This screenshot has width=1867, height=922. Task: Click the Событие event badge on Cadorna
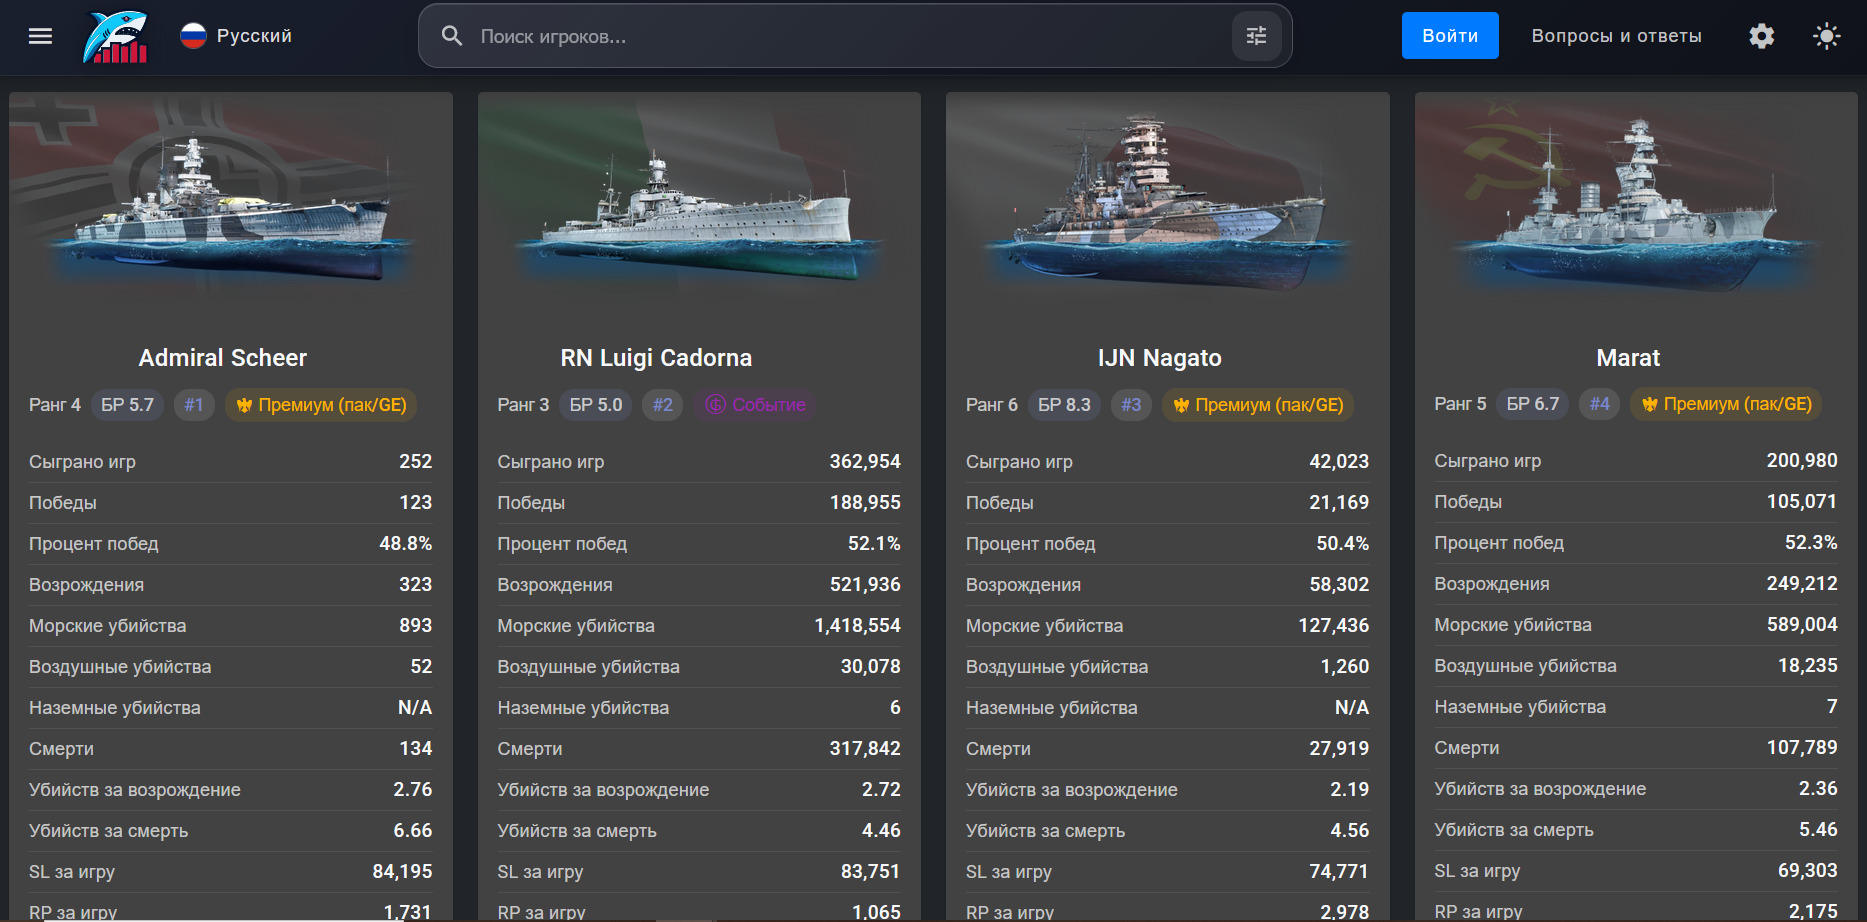(756, 405)
